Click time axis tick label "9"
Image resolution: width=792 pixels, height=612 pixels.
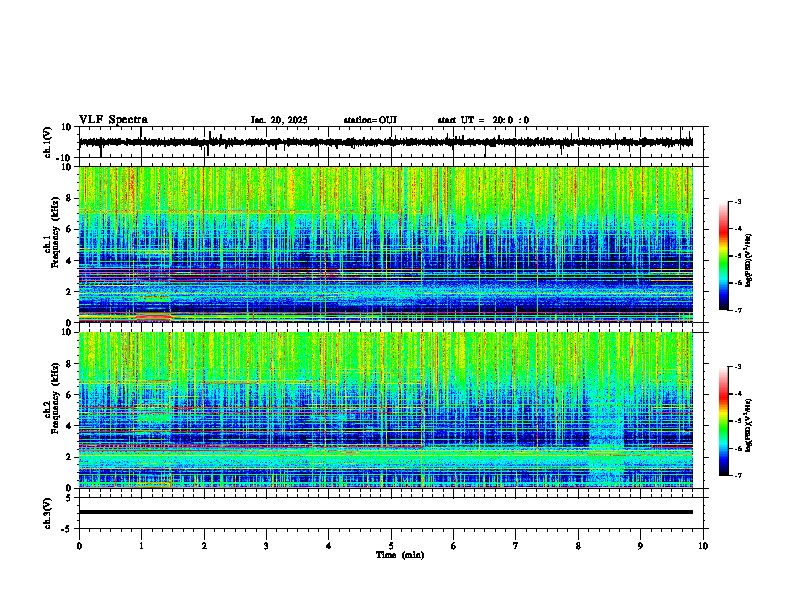click(x=640, y=546)
